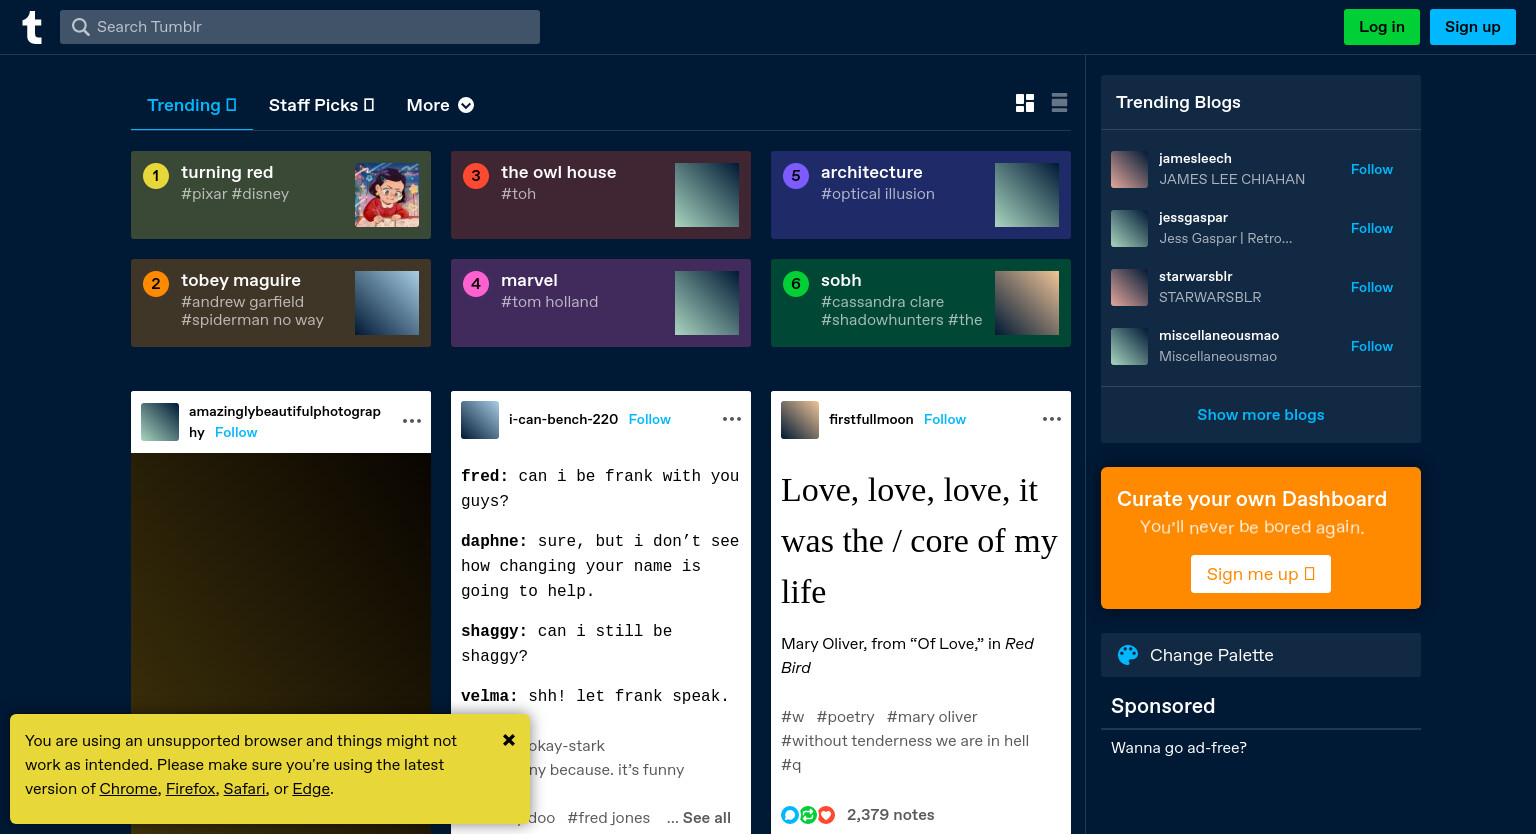Click the palette icon beside Change Palette
Image resolution: width=1536 pixels, height=834 pixels.
1128,655
